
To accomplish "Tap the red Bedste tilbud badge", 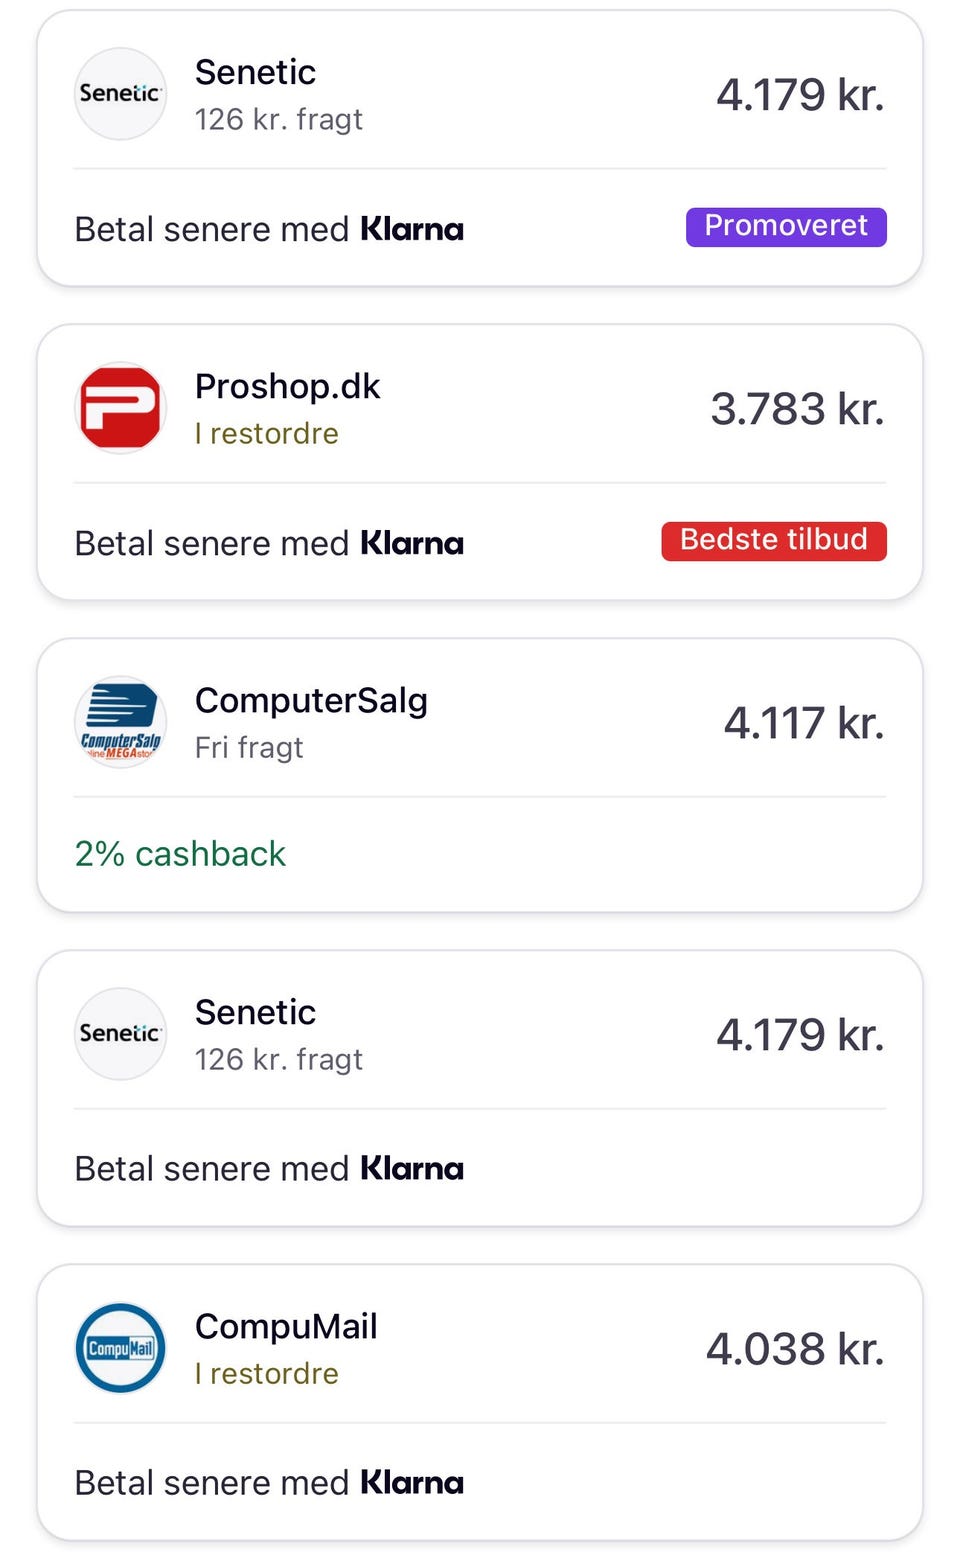I will pyautogui.click(x=774, y=540).
